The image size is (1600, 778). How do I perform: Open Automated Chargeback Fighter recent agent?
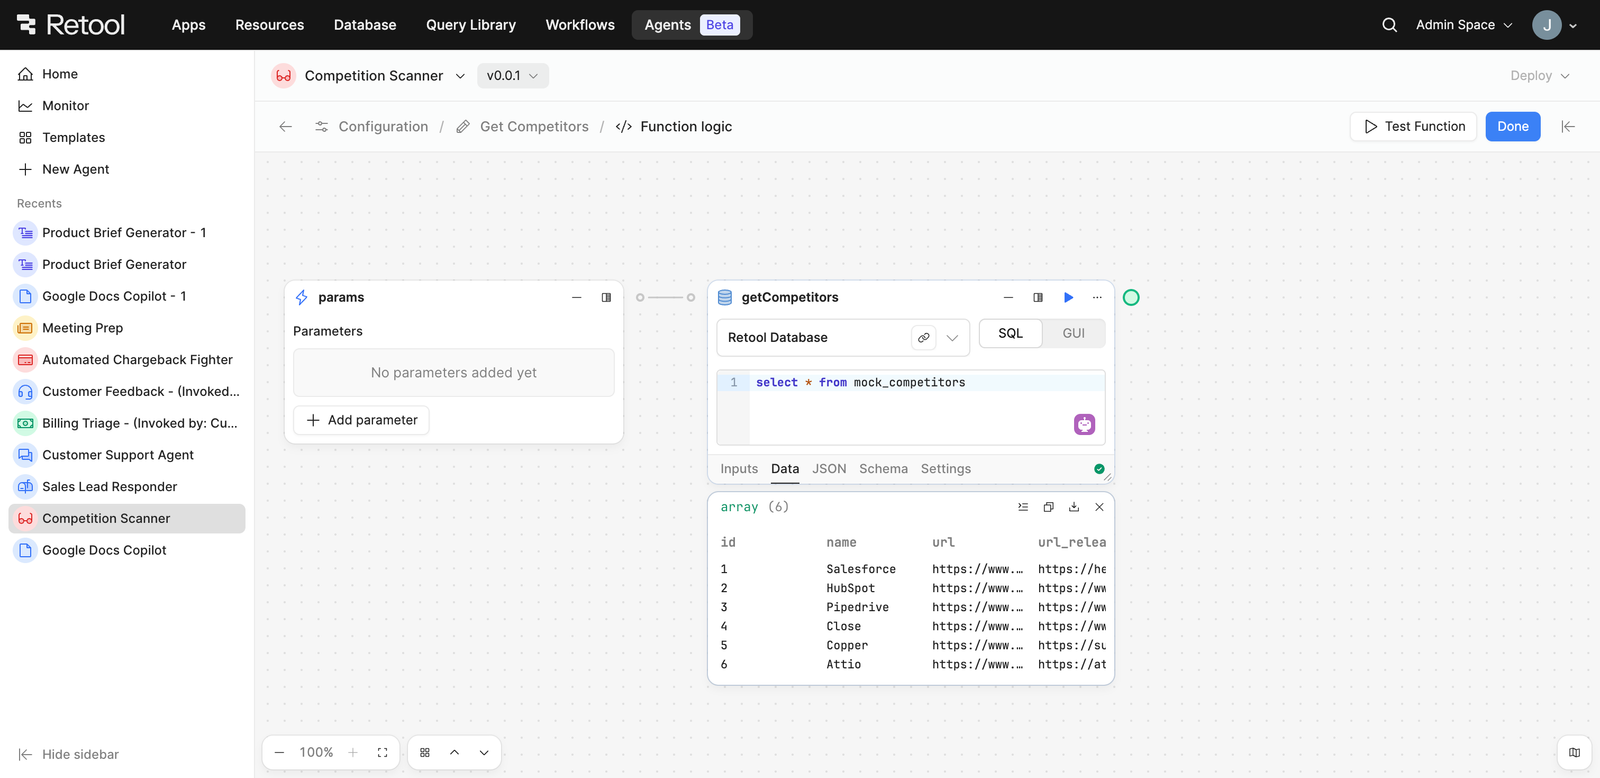click(127, 360)
